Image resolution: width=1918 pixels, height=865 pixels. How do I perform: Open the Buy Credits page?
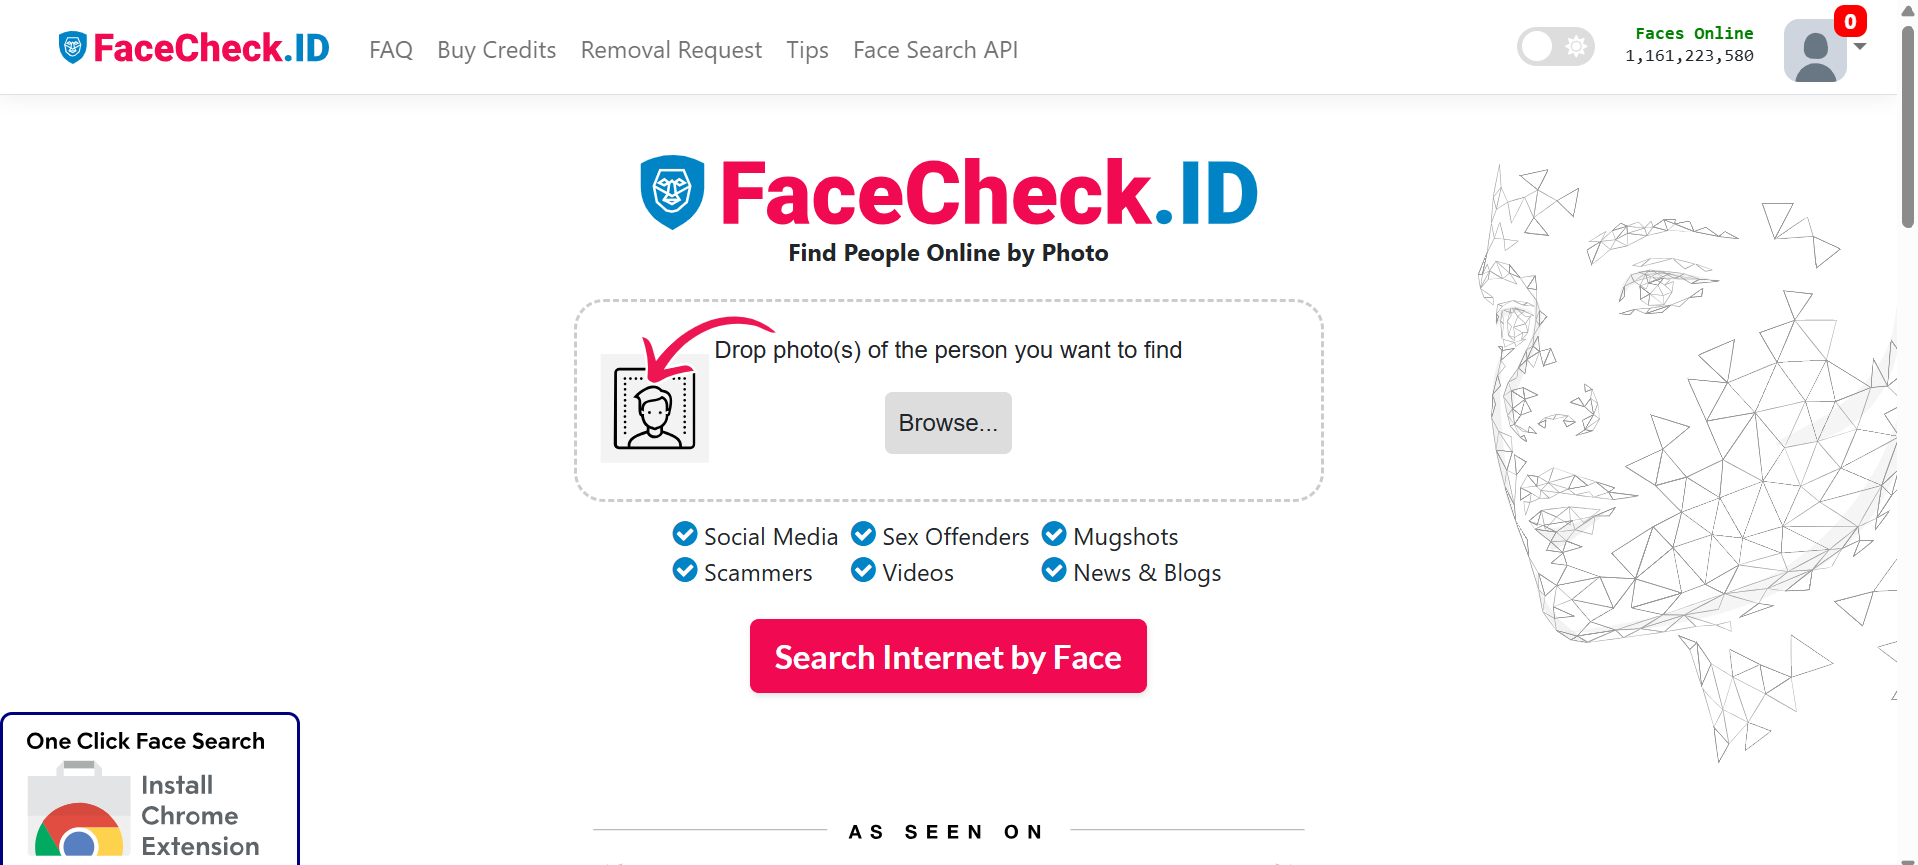[496, 50]
